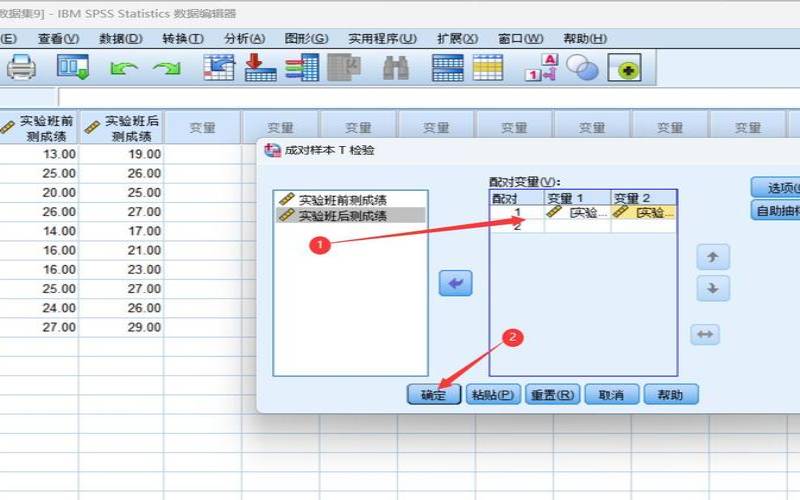Click the double-headed swap variables arrow

click(706, 335)
